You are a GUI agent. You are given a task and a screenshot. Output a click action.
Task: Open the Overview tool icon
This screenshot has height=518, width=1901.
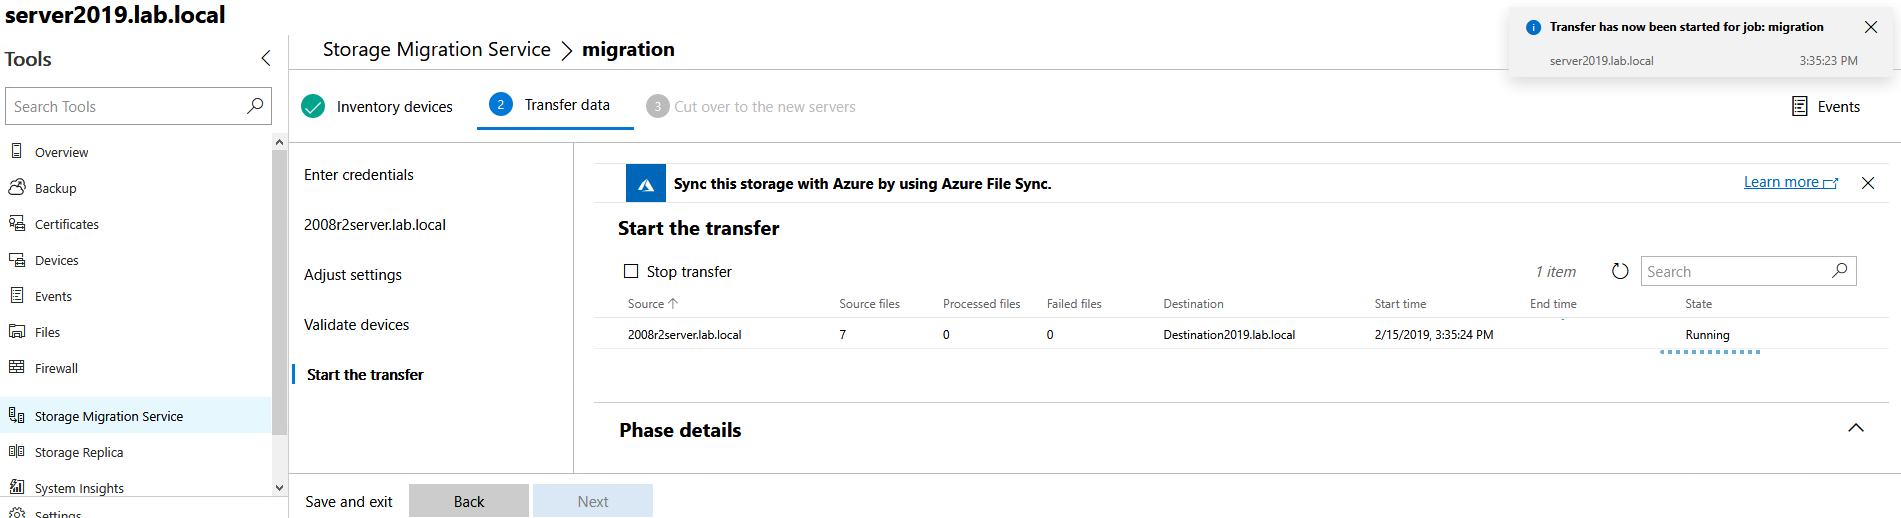[17, 151]
